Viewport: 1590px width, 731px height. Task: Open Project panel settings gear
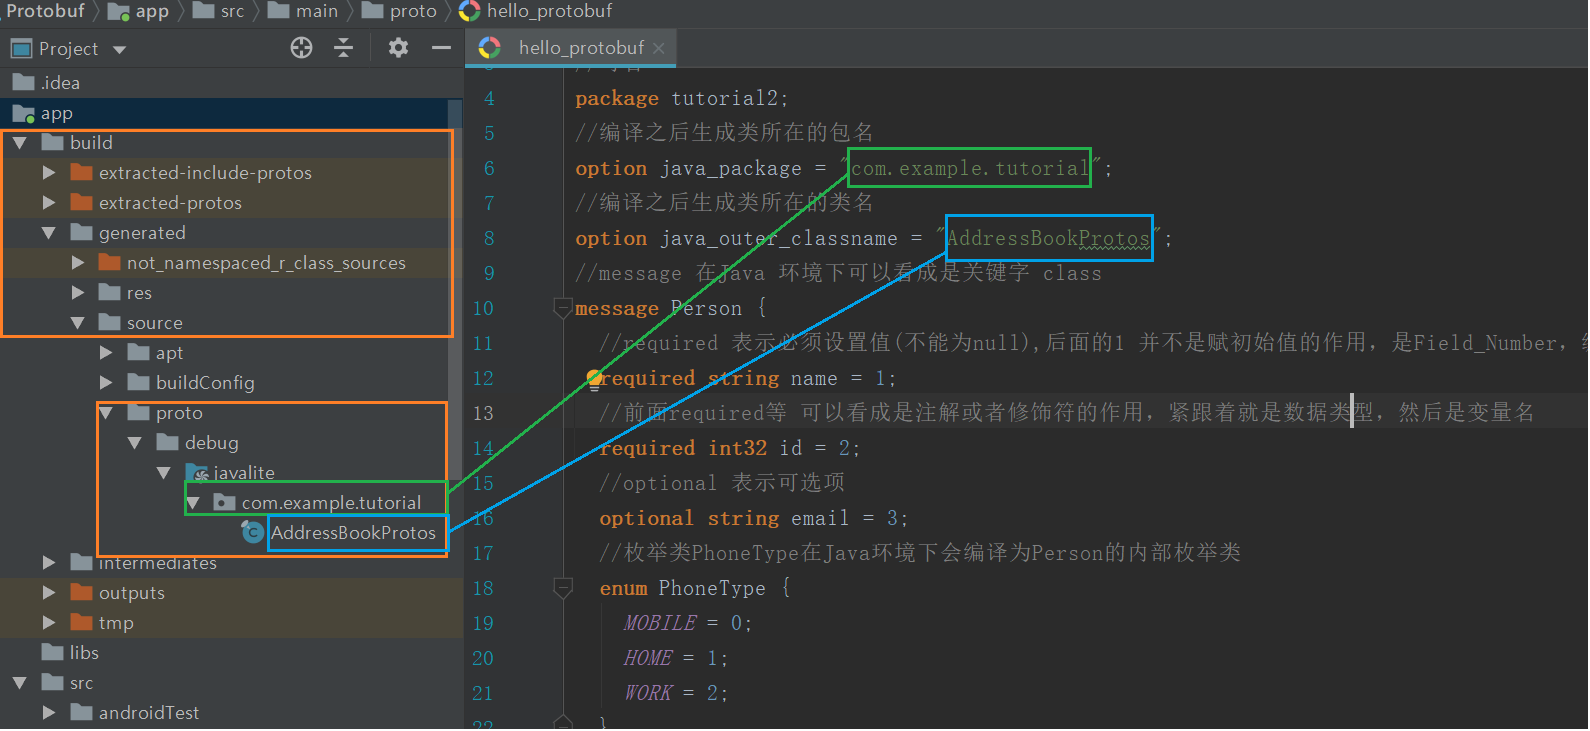(398, 48)
